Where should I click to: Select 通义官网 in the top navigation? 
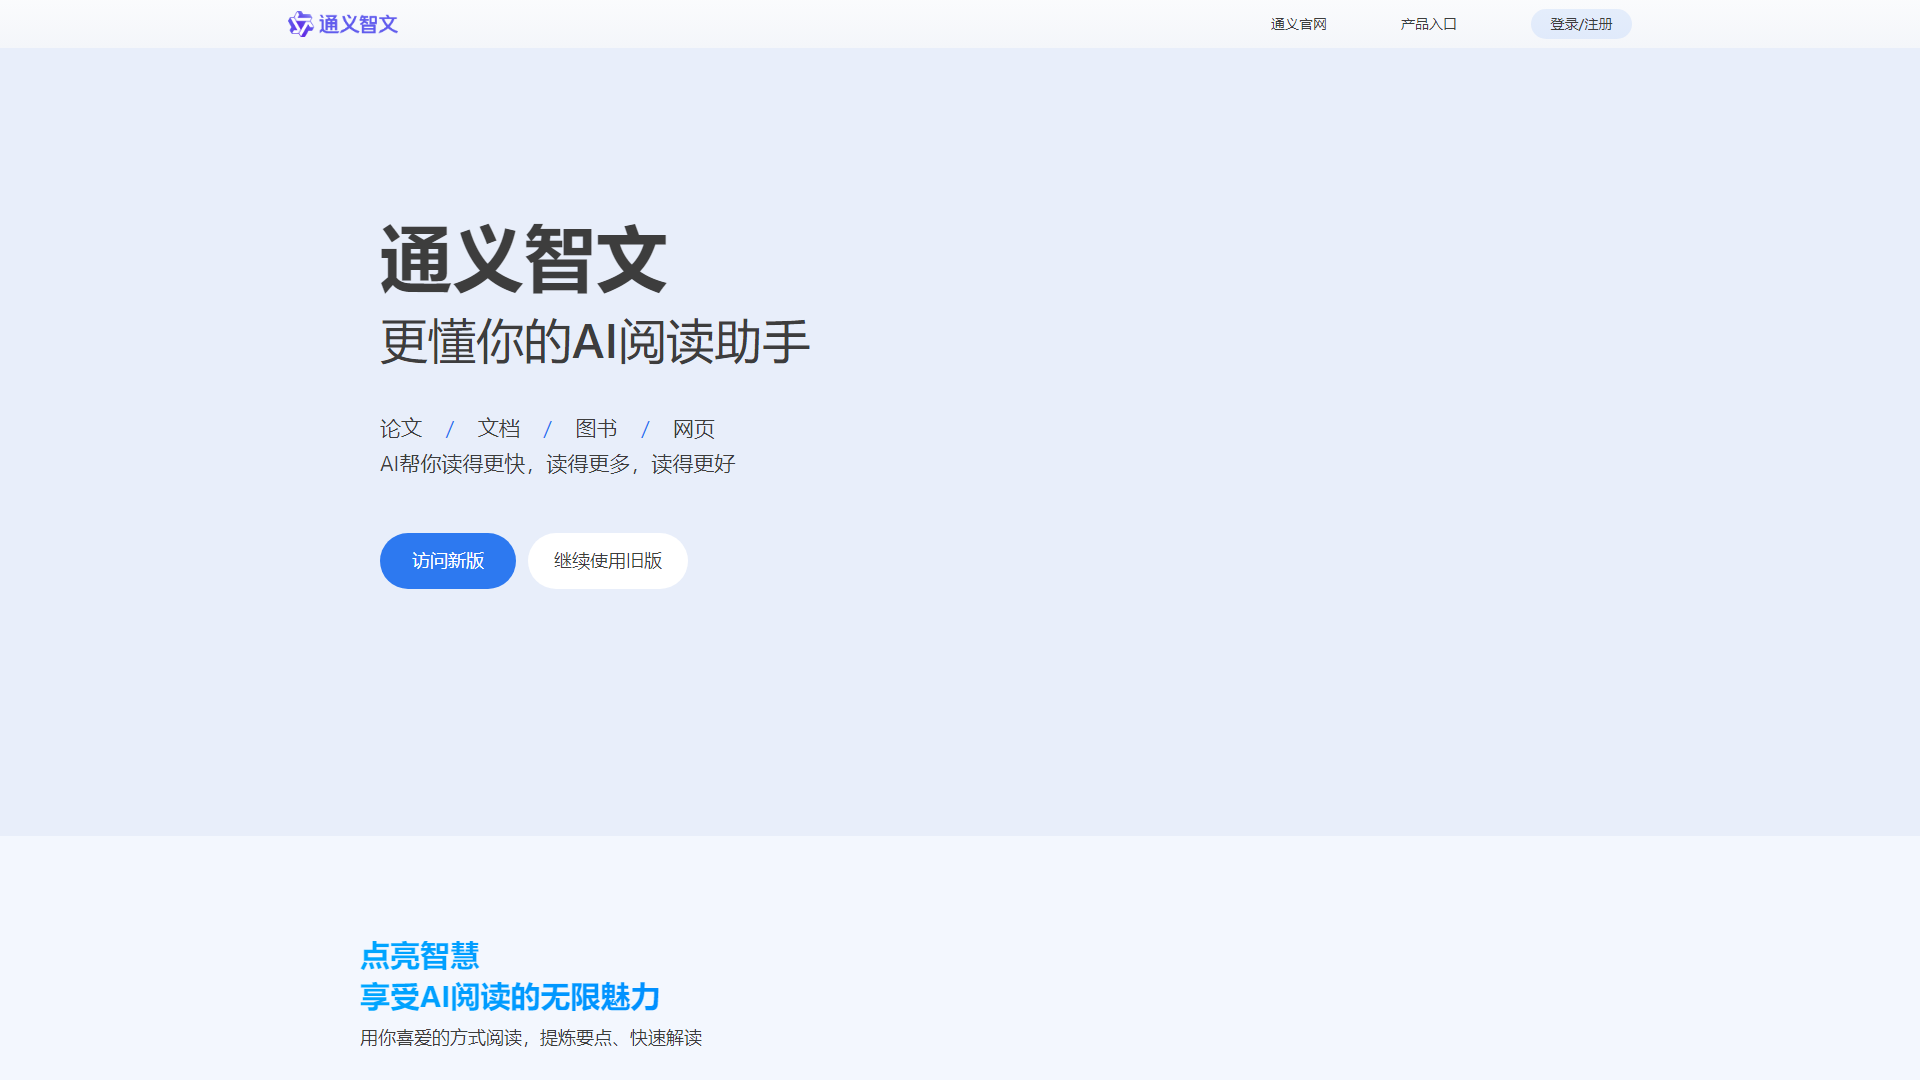click(x=1297, y=24)
